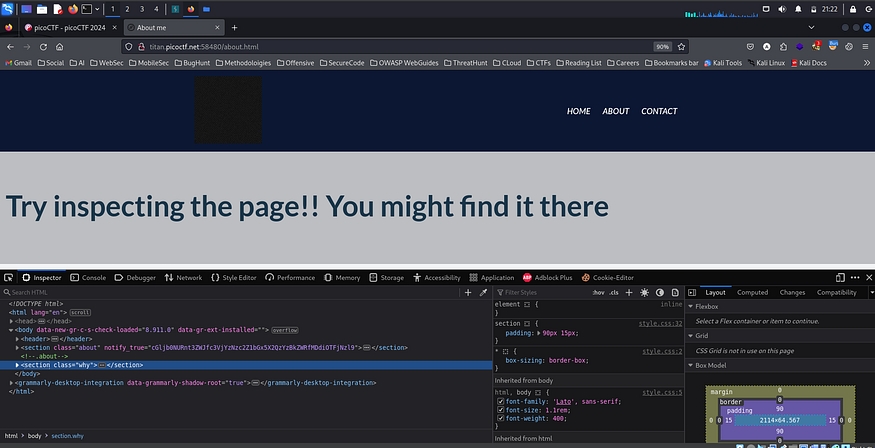875x448 pixels.
Task: Open a new browser tab with plus
Action: 234,27
